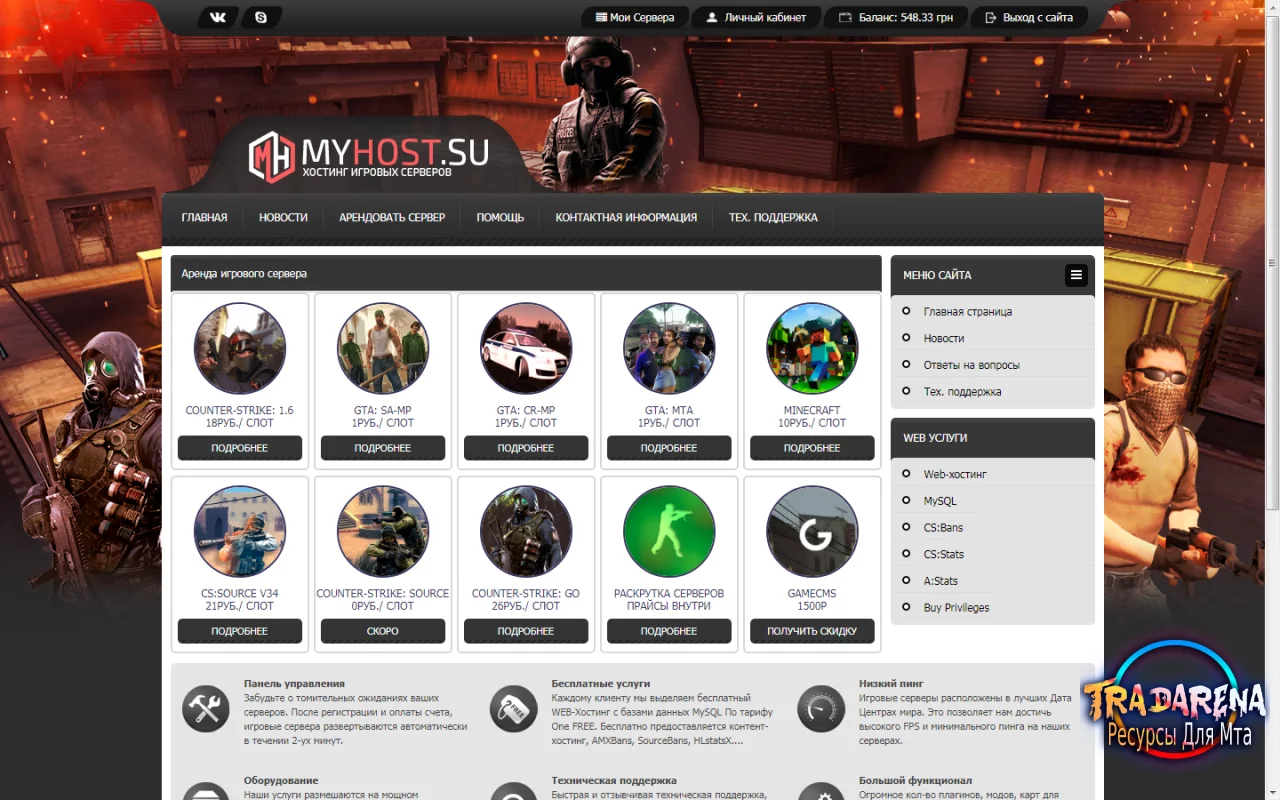Click the free services tag icon
Screen dimensions: 1280x800
(x=514, y=709)
